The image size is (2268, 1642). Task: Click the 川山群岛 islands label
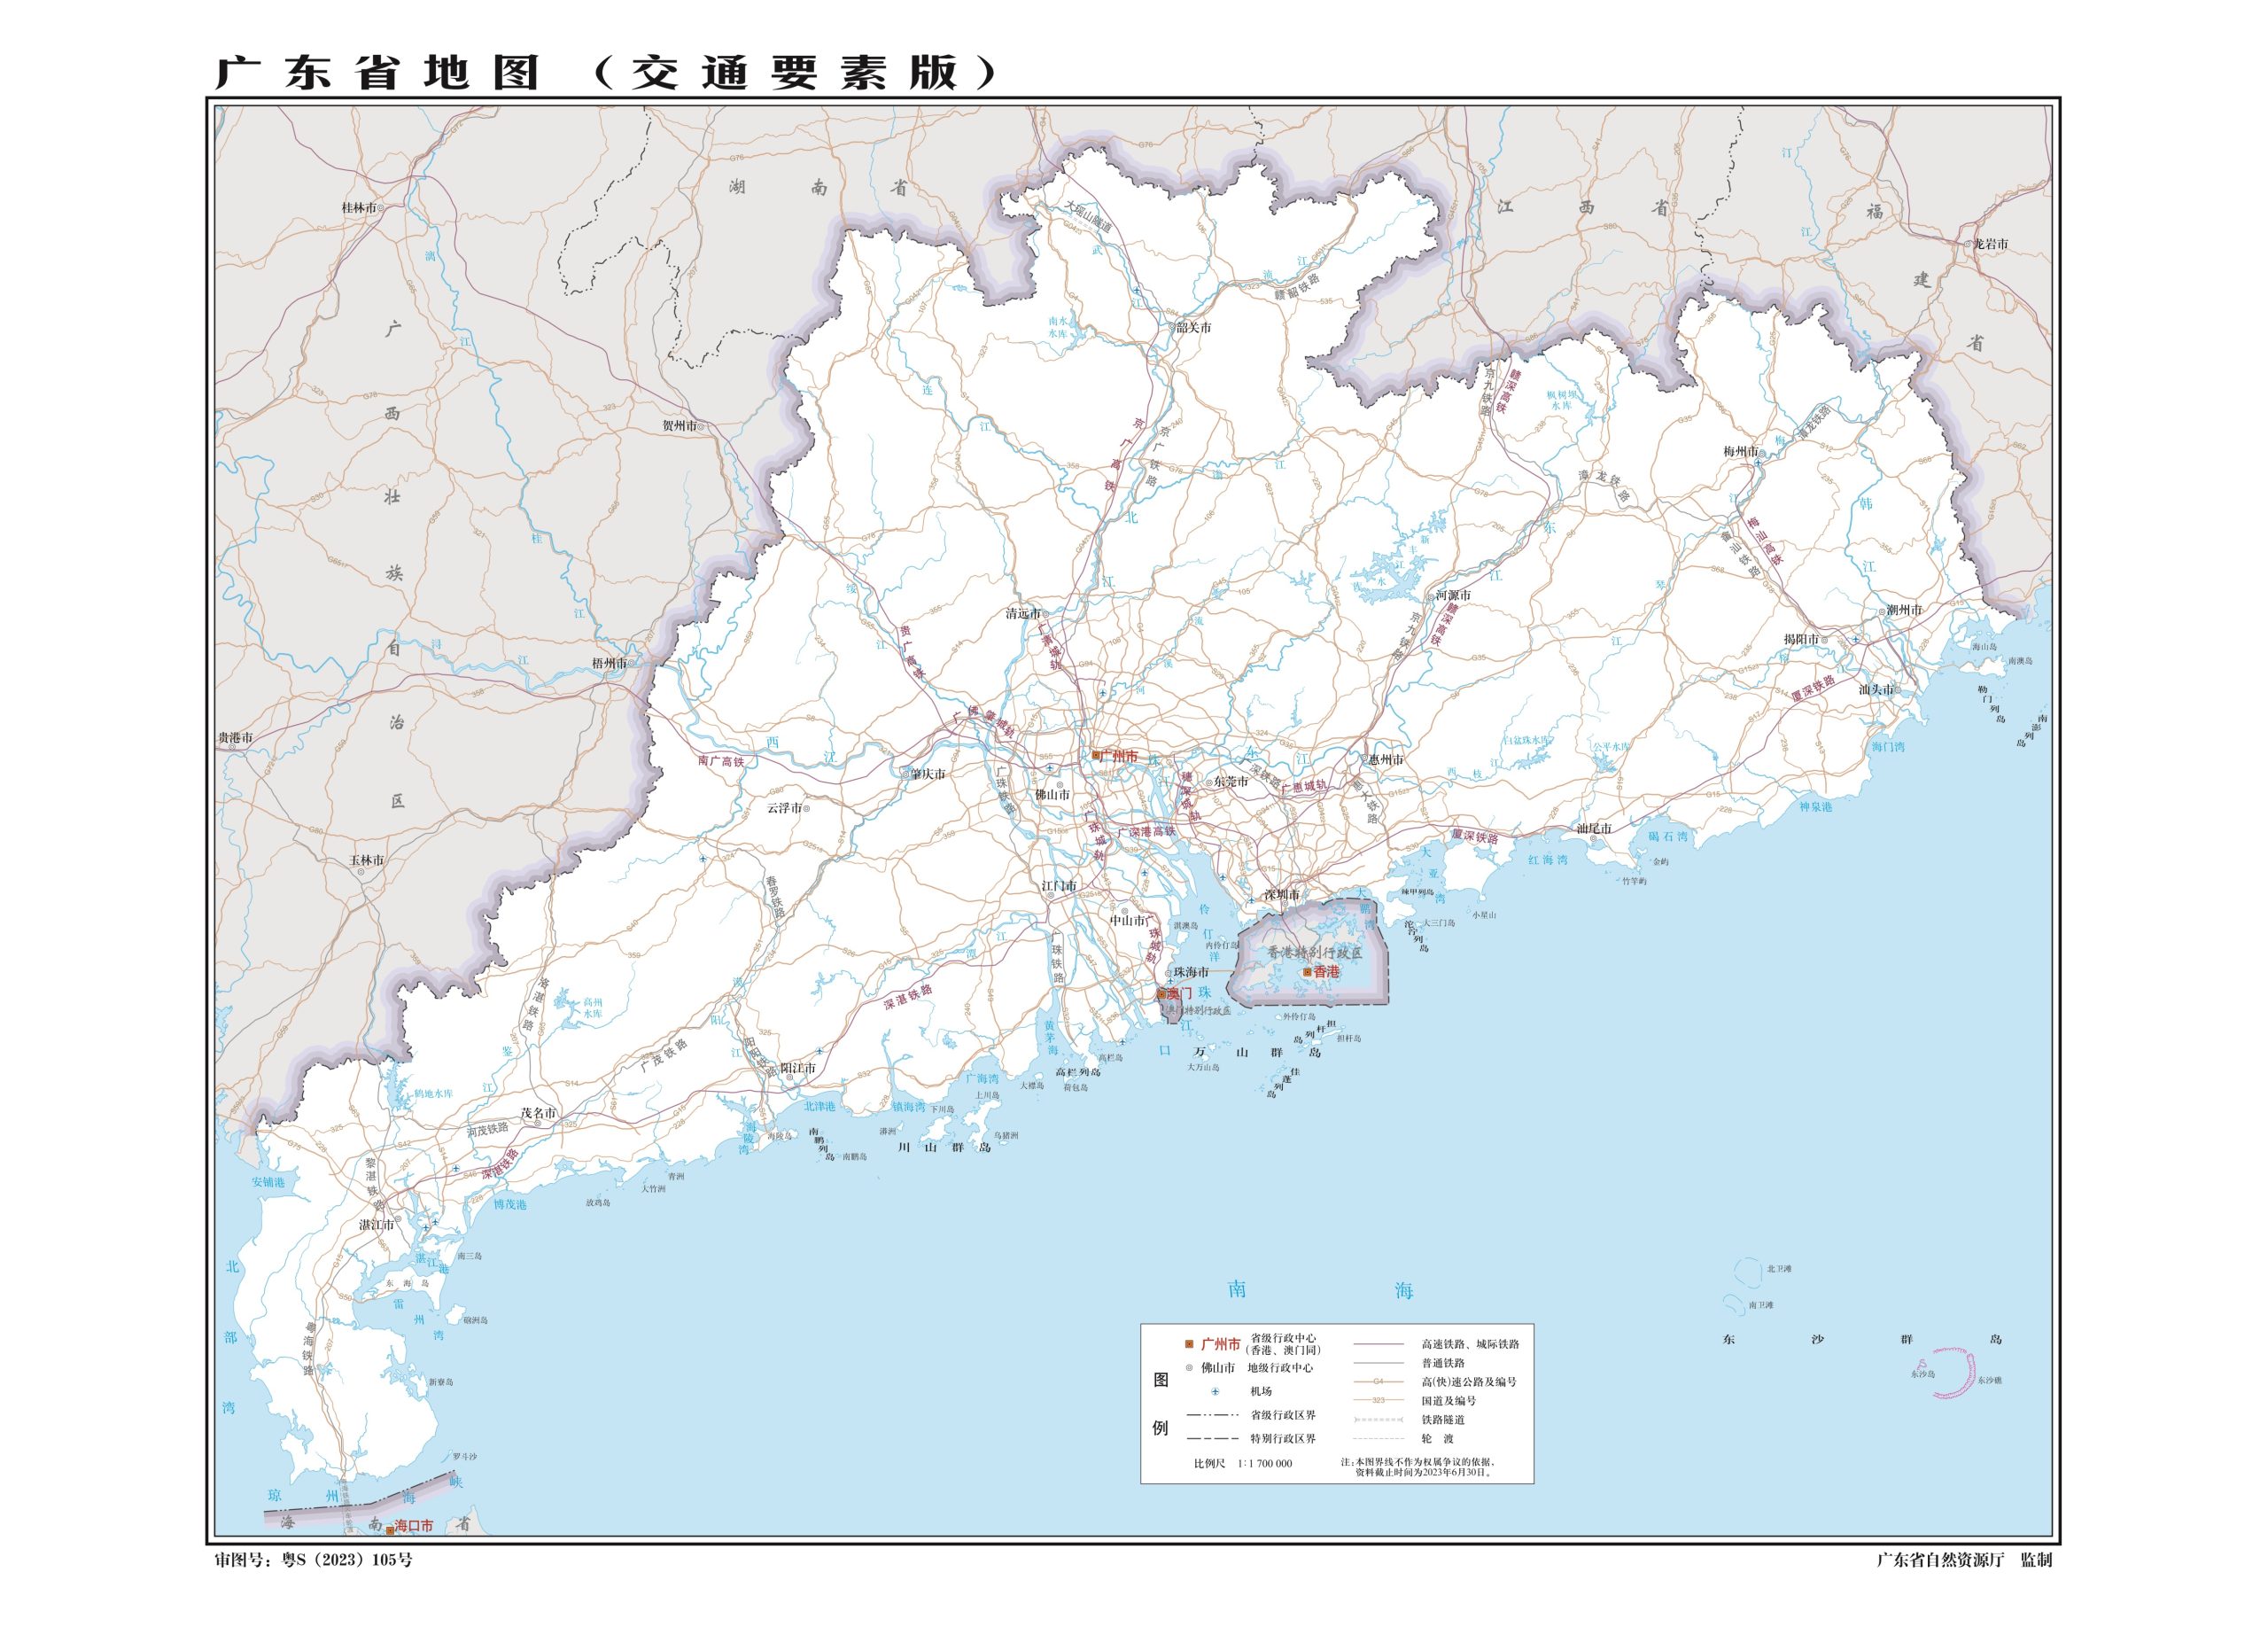tap(944, 1148)
